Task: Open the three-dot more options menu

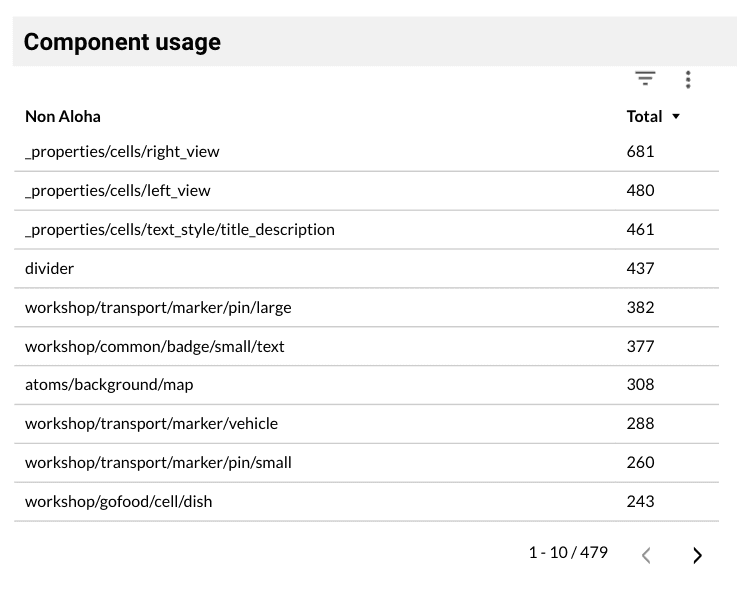Action: coord(688,80)
